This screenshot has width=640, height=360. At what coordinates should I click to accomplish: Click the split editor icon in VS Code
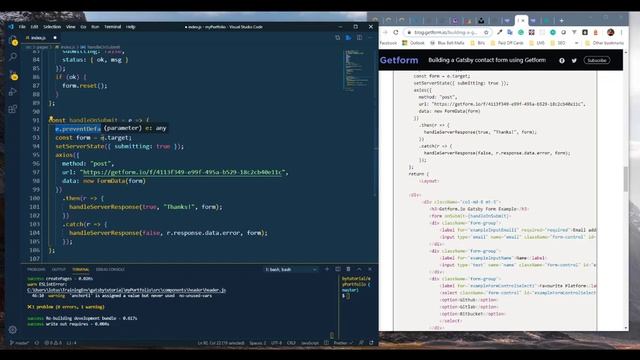pyautogui.click(x=360, y=38)
